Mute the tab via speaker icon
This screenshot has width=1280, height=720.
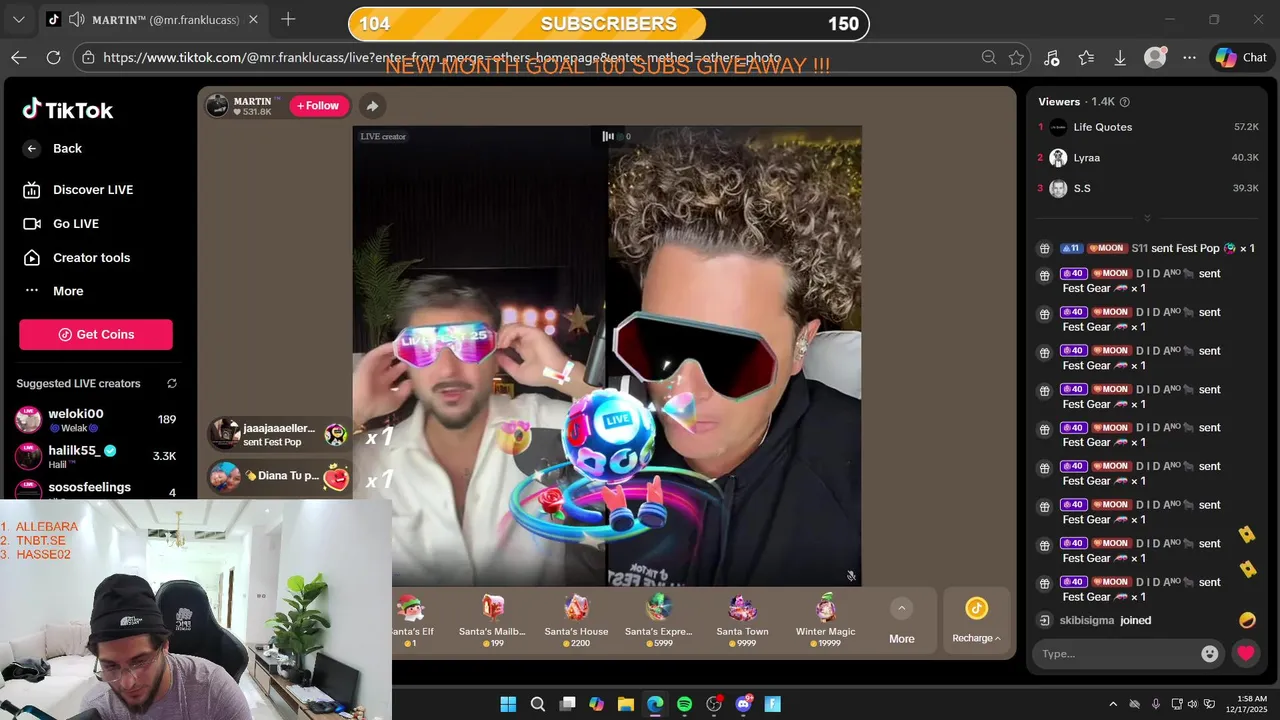click(x=78, y=20)
